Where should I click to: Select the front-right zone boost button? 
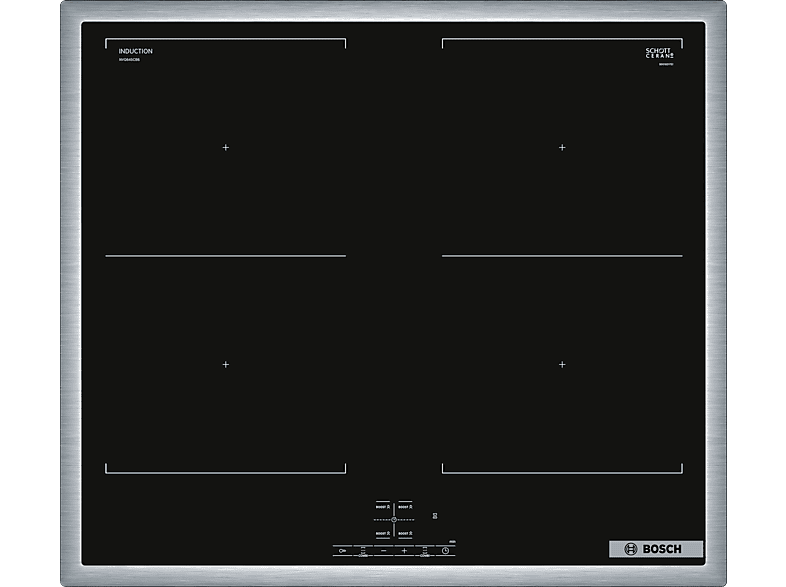[405, 533]
